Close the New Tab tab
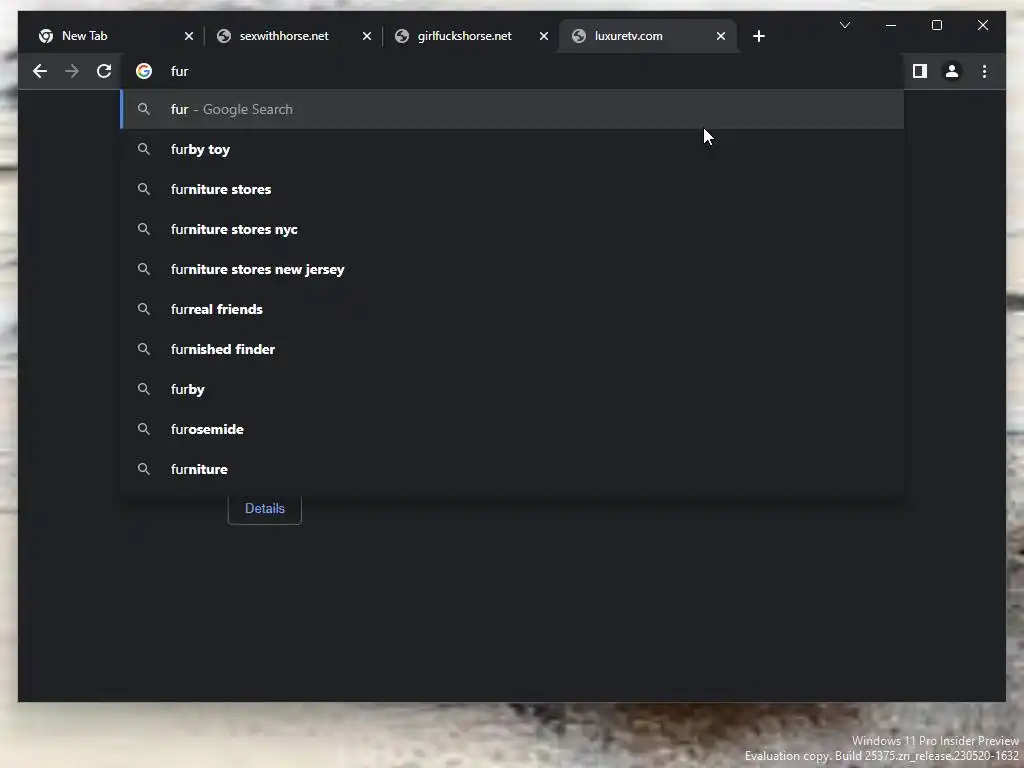The width and height of the screenshot is (1024, 768). (x=189, y=36)
